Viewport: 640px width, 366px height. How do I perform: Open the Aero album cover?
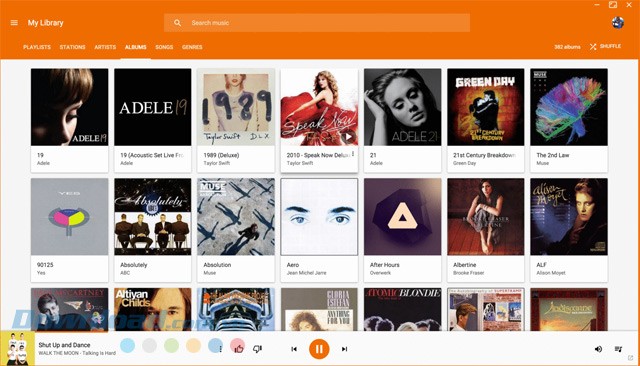[x=319, y=217]
